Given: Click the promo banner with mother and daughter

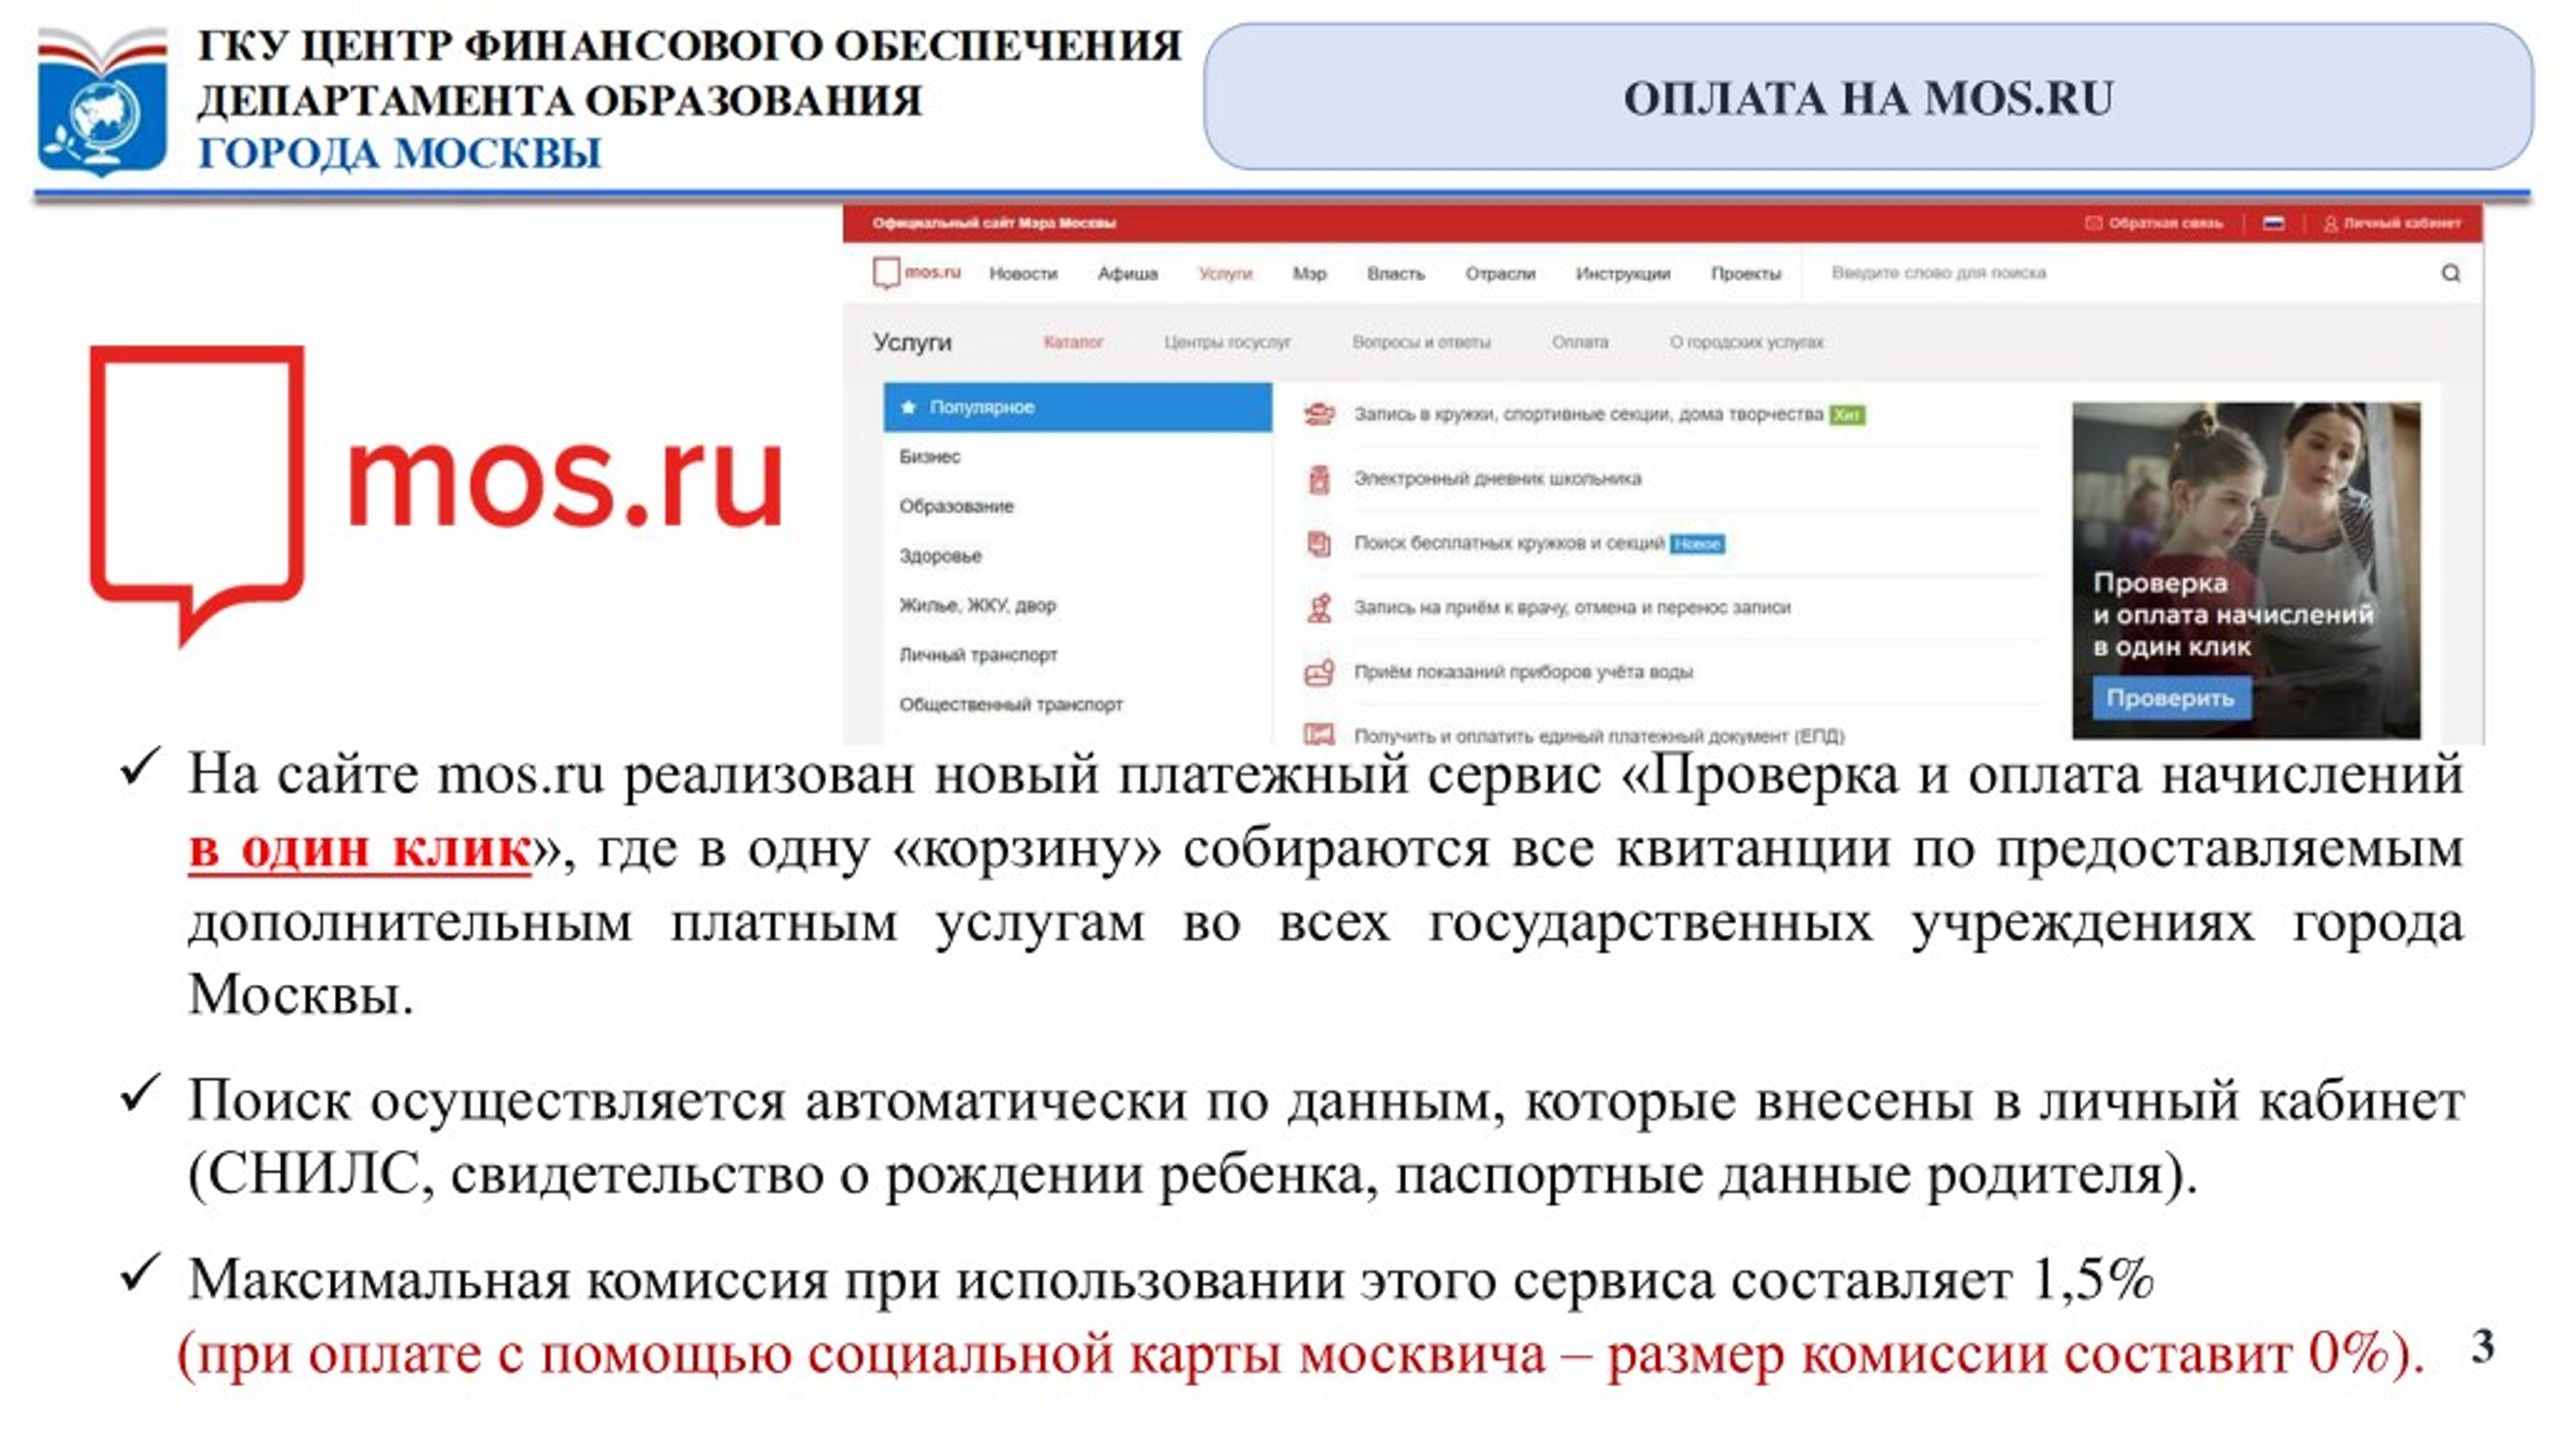Looking at the screenshot, I should click(x=2246, y=570).
